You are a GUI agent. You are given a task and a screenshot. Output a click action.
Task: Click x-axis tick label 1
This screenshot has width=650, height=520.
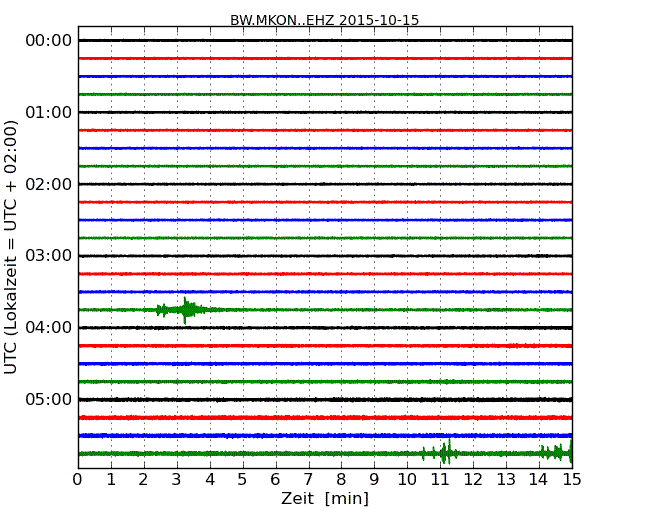click(111, 480)
